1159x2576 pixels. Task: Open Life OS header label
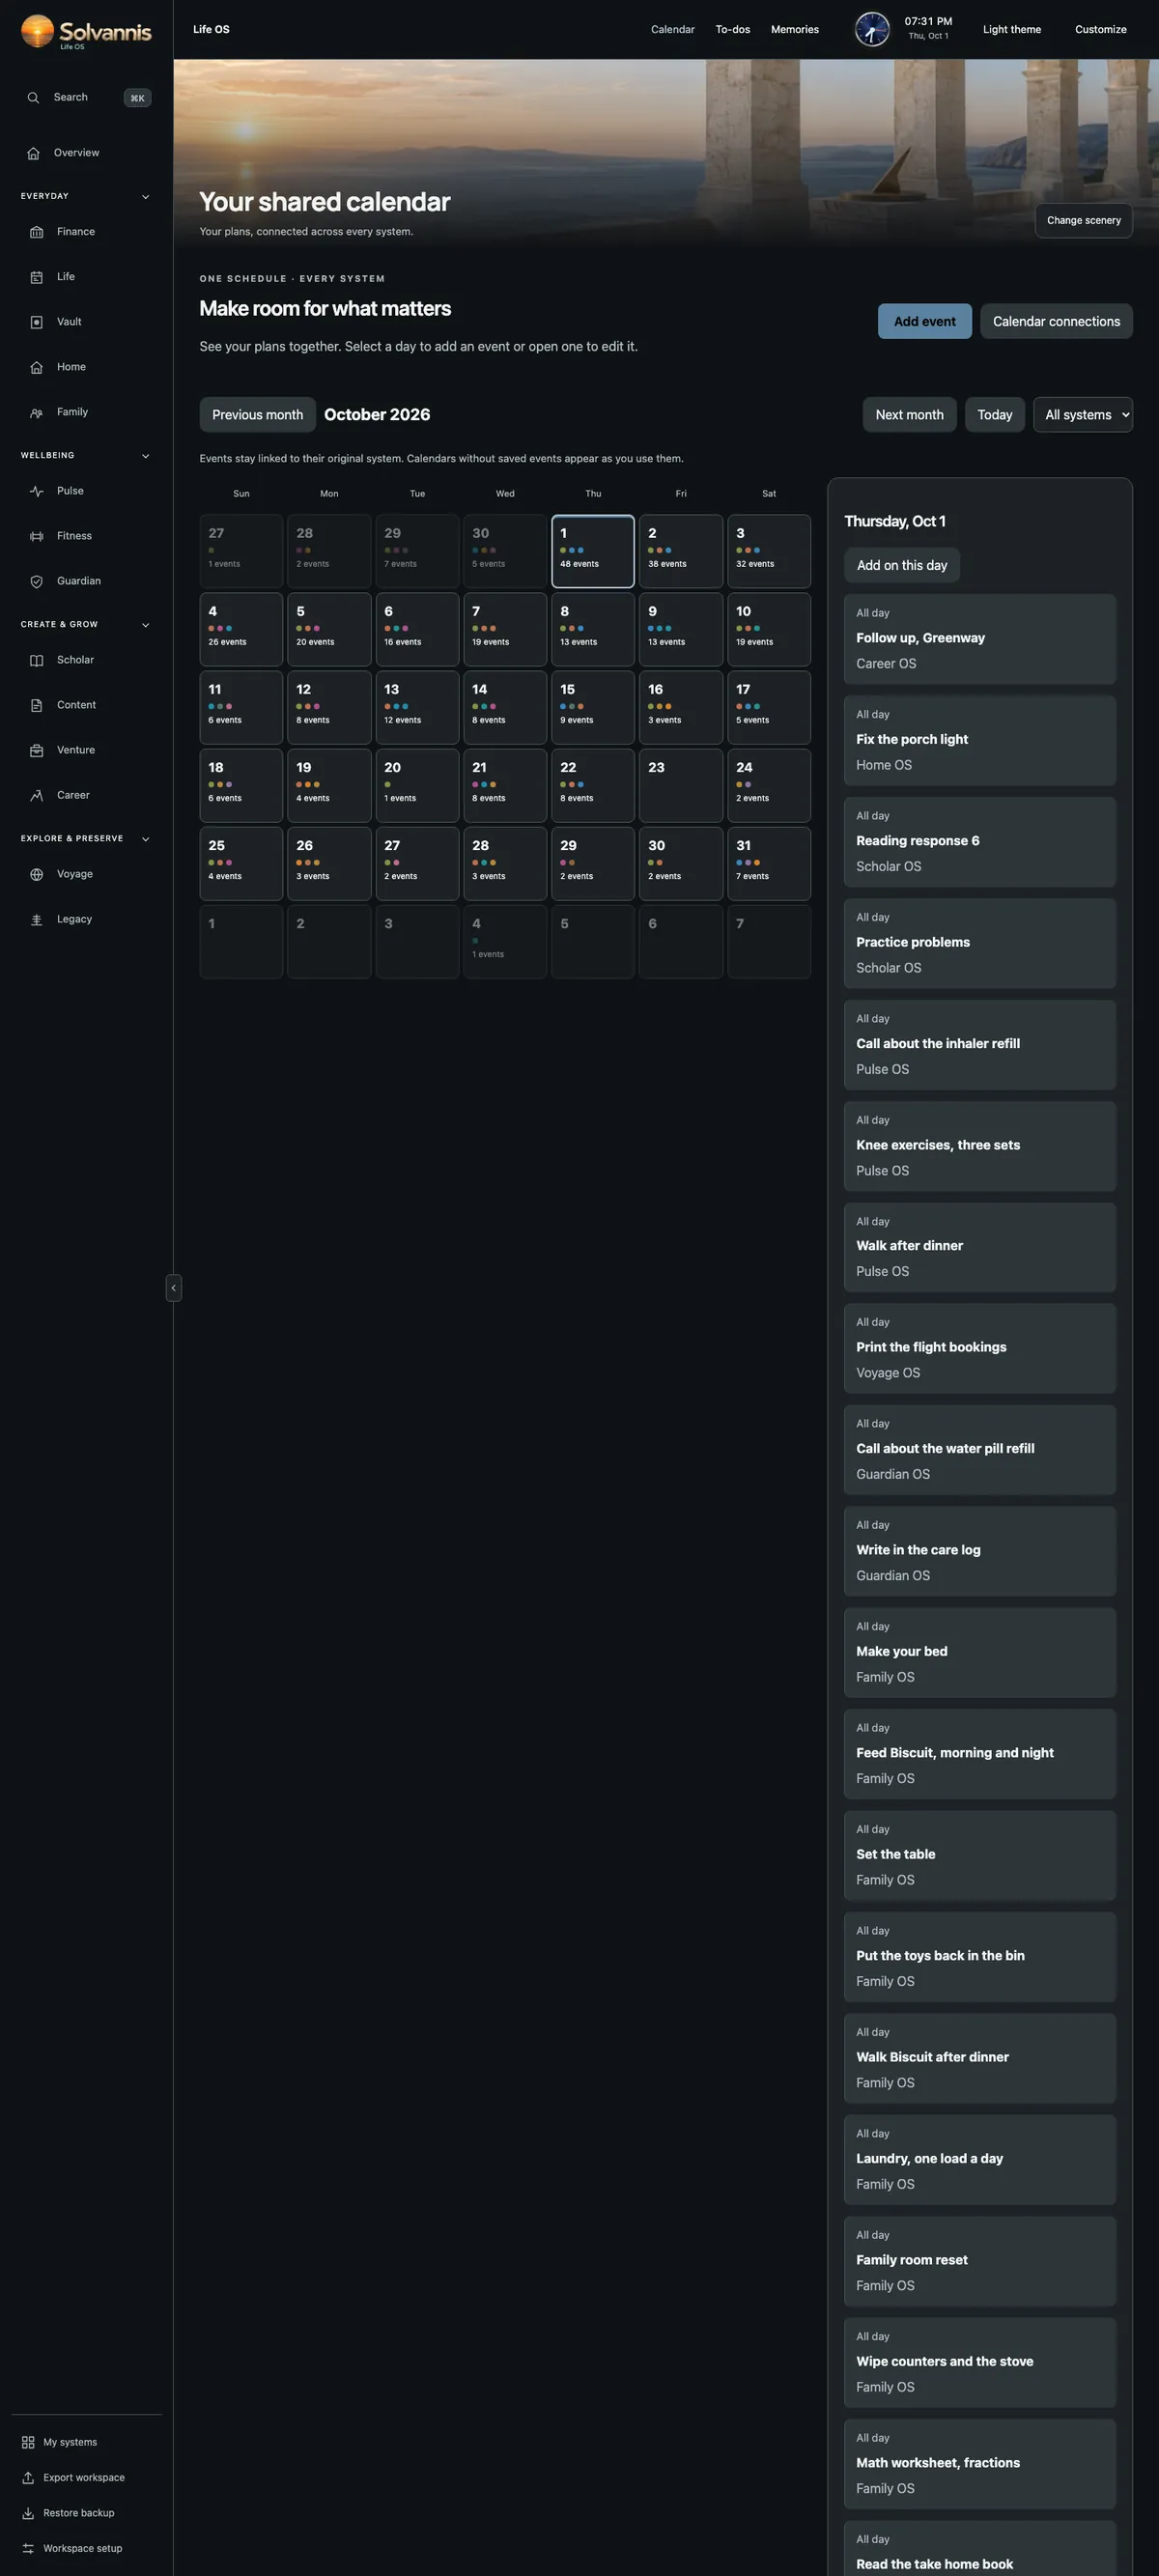click(x=211, y=30)
